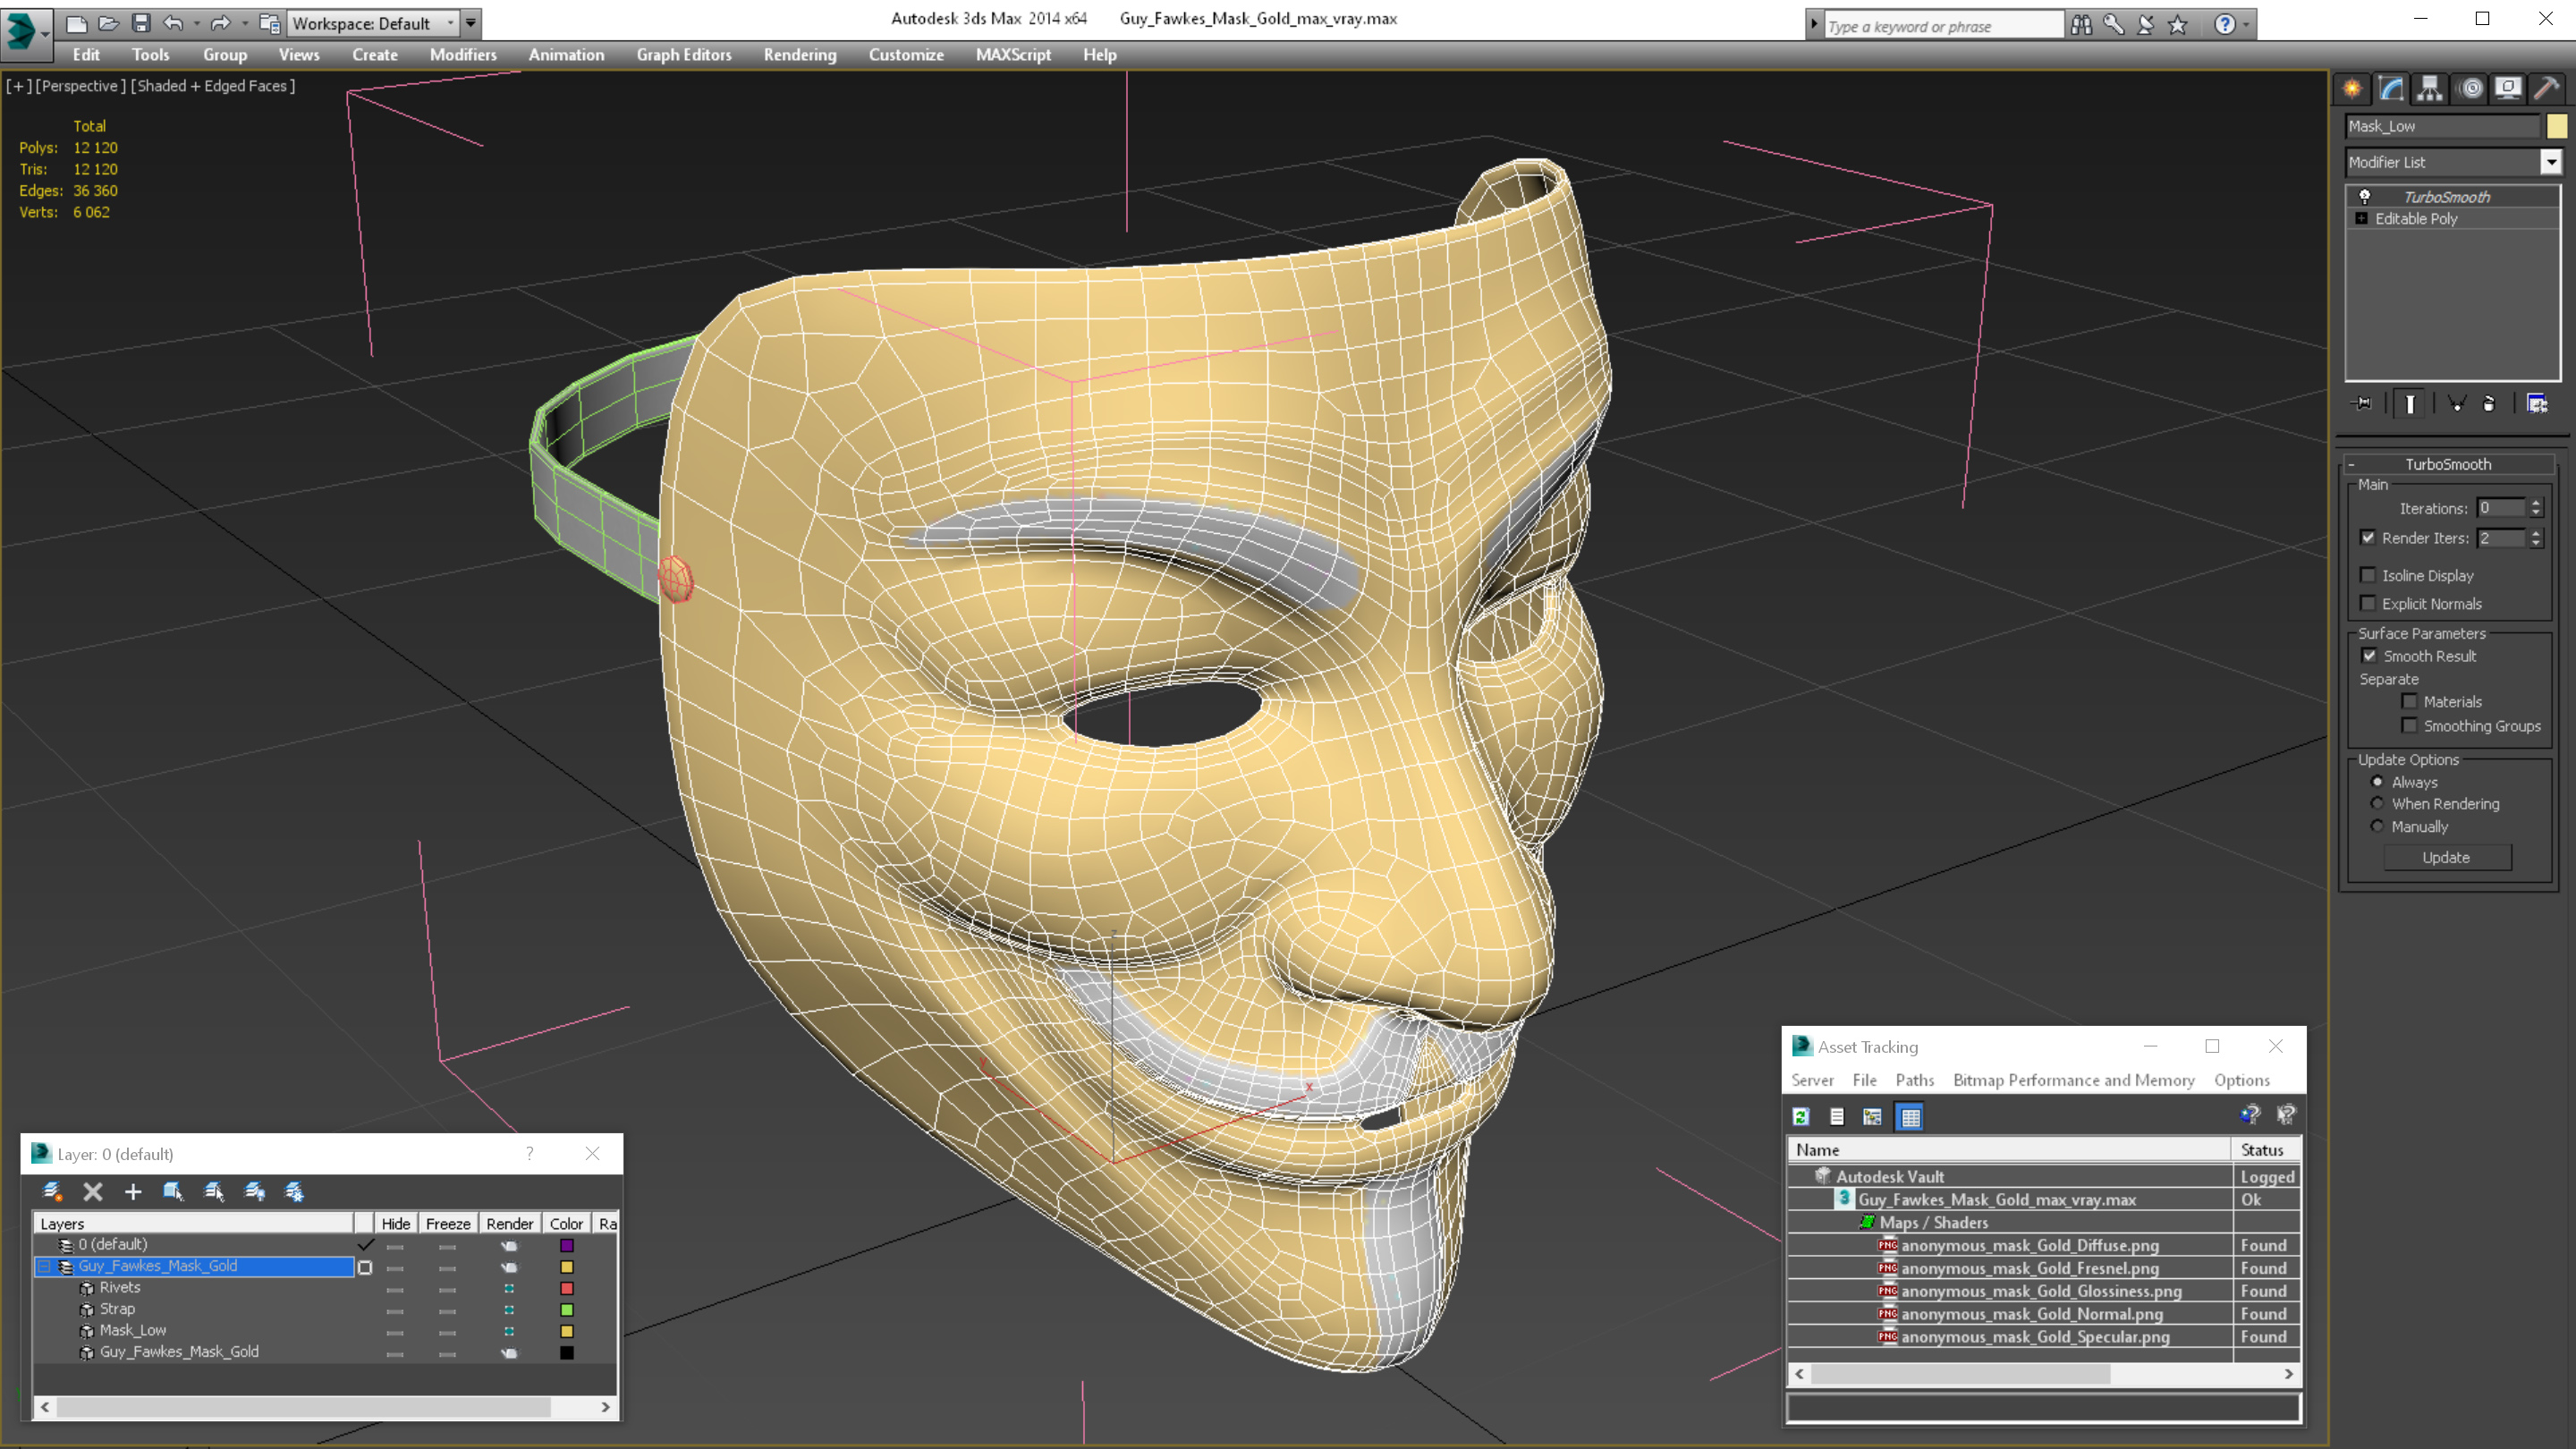Collapse the Guy_Fawkes_Mask_Gold layer tree

[x=44, y=1266]
